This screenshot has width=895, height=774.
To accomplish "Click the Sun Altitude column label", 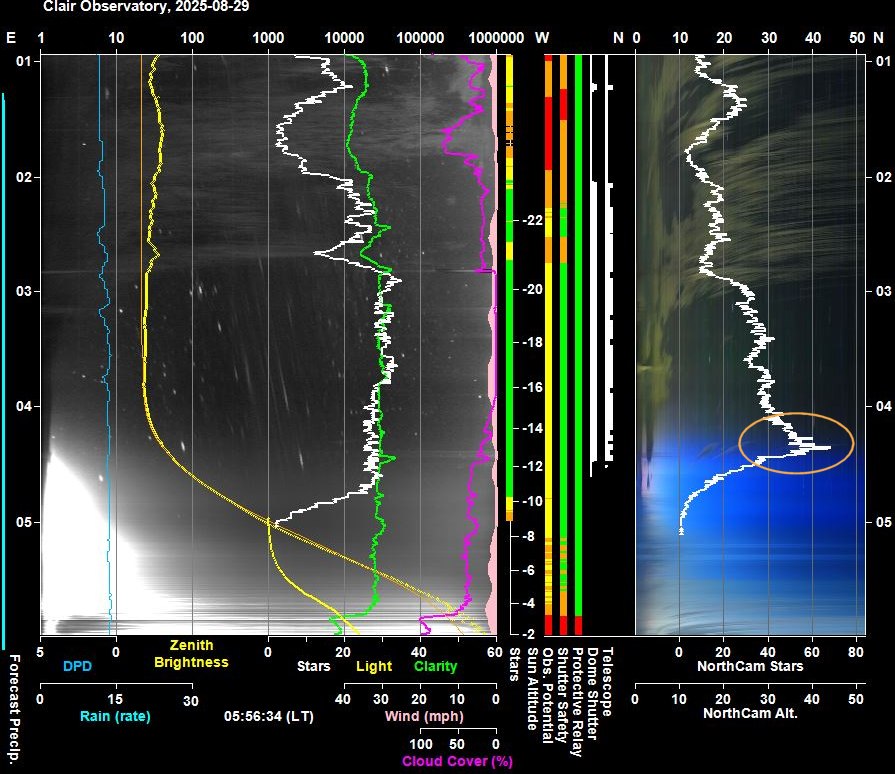I will coord(531,688).
